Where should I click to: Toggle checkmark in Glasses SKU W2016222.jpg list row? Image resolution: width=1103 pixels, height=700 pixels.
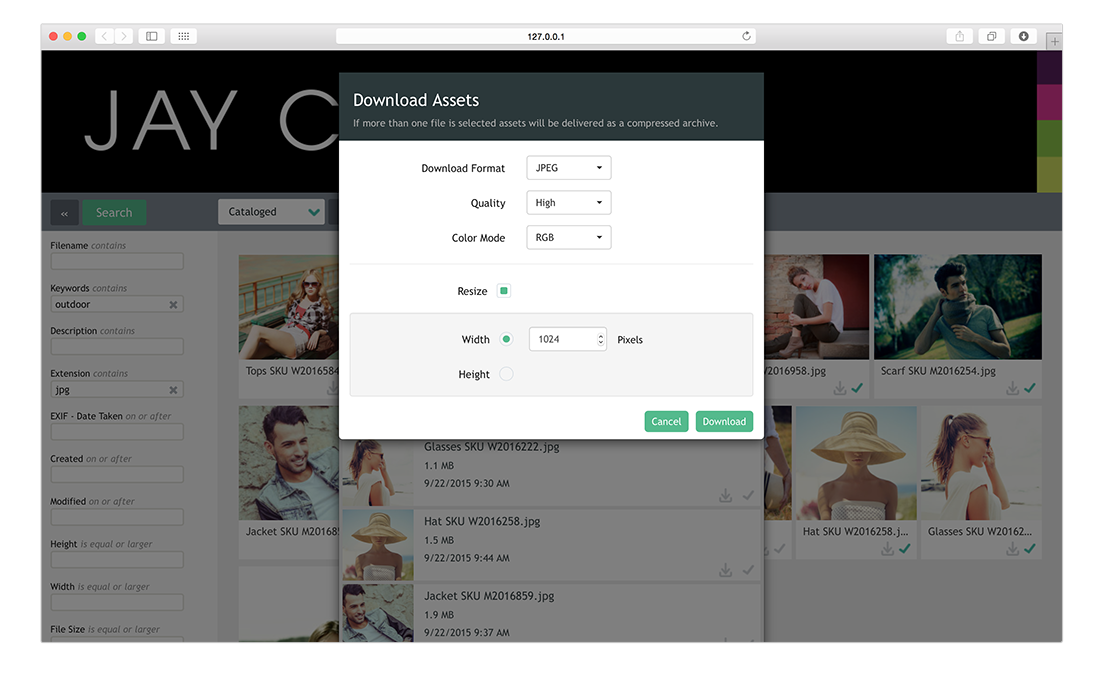pos(748,496)
